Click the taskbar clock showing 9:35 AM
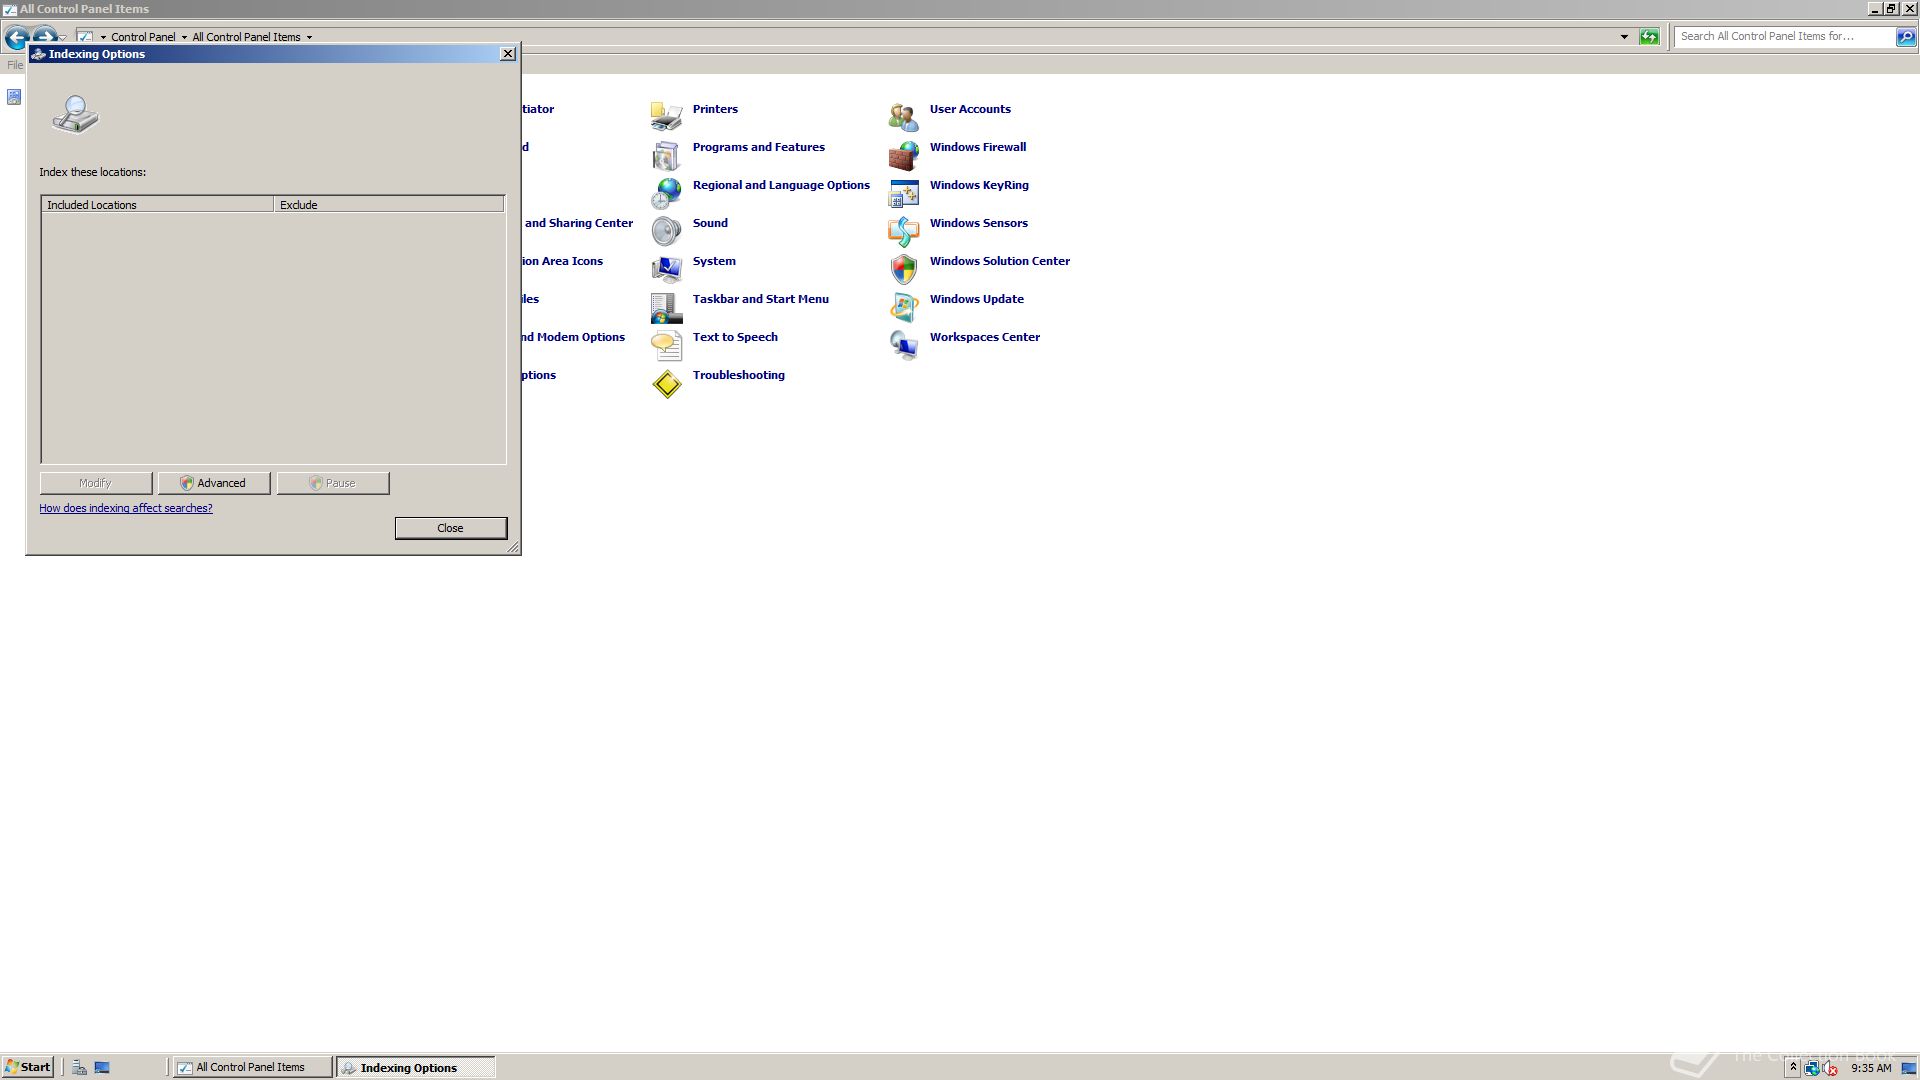The image size is (1920, 1080). [1871, 1068]
